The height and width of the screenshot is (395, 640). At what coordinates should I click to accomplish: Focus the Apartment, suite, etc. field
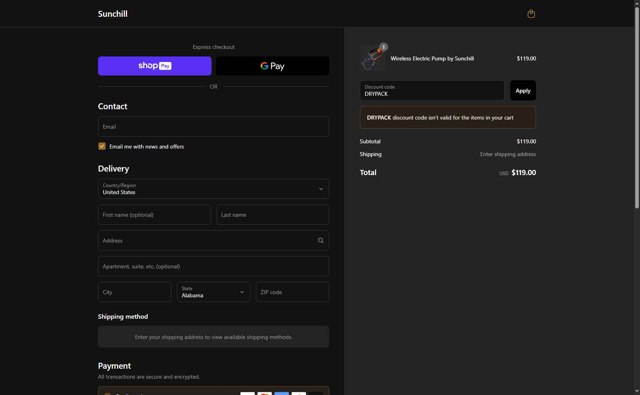tap(213, 266)
